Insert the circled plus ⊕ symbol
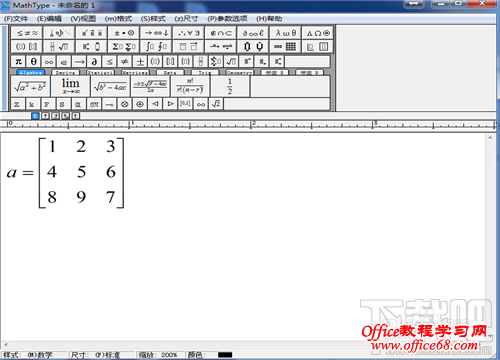The width and height of the screenshot is (500, 360). pos(140,104)
